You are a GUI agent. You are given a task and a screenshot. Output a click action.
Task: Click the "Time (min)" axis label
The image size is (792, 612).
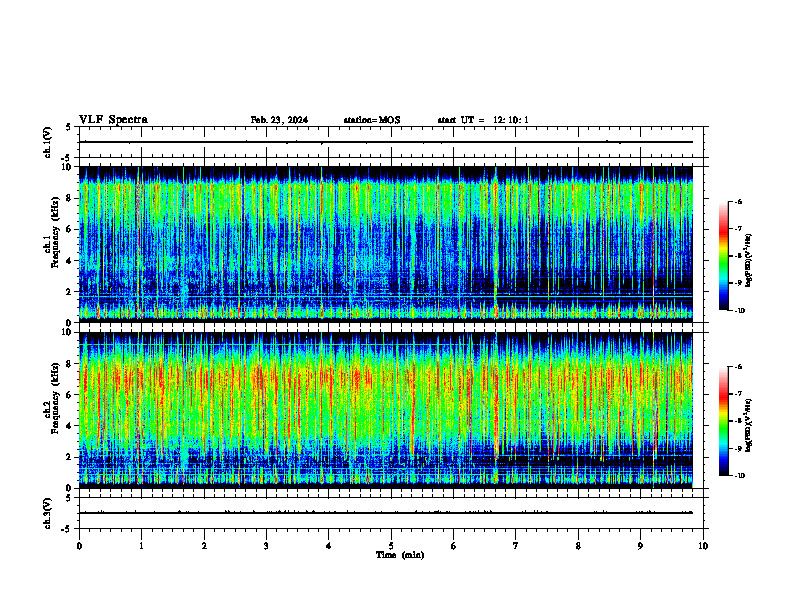pos(400,555)
